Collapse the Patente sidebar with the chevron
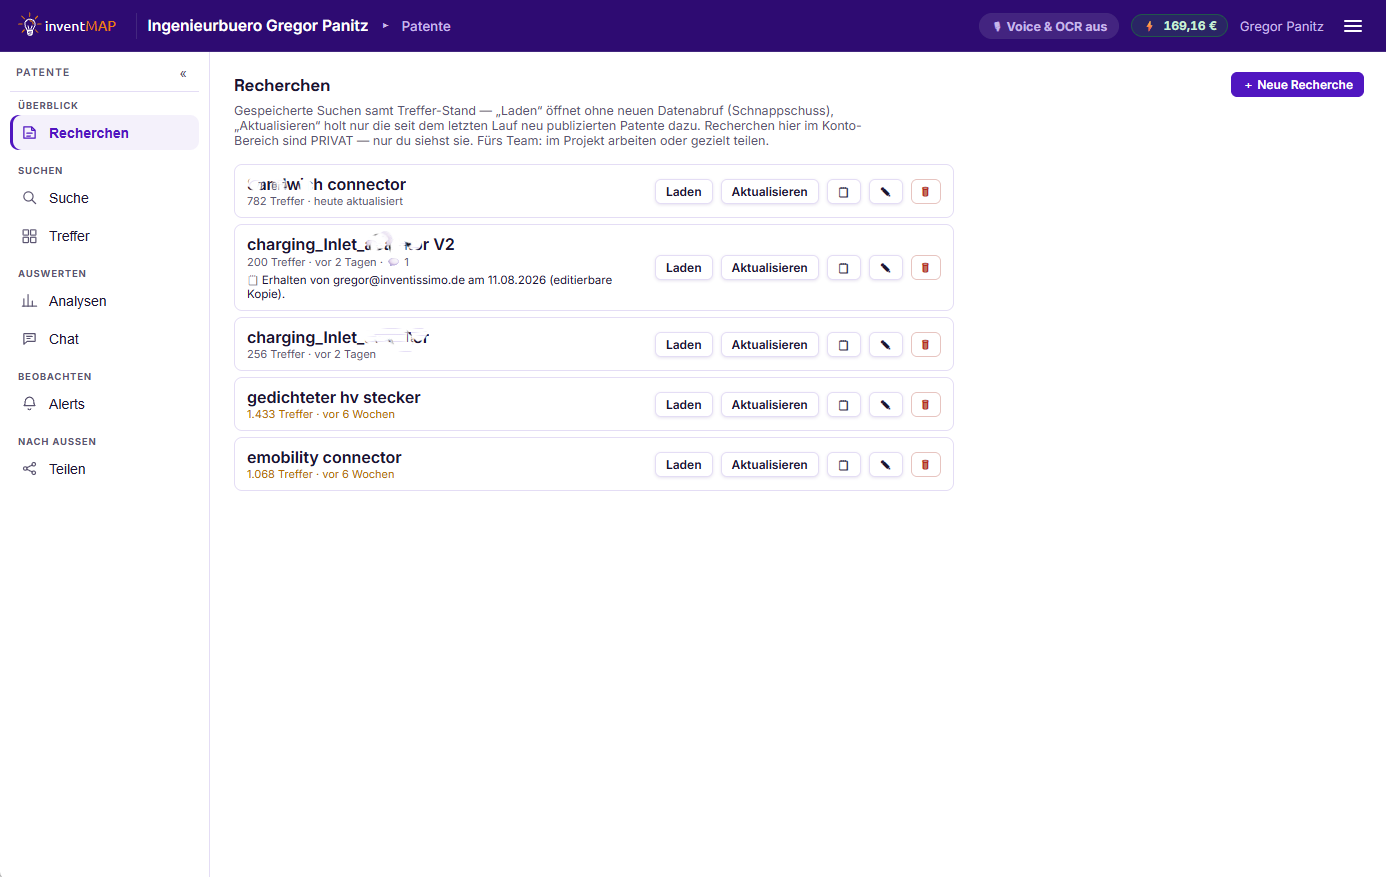1386x877 pixels. 183,73
